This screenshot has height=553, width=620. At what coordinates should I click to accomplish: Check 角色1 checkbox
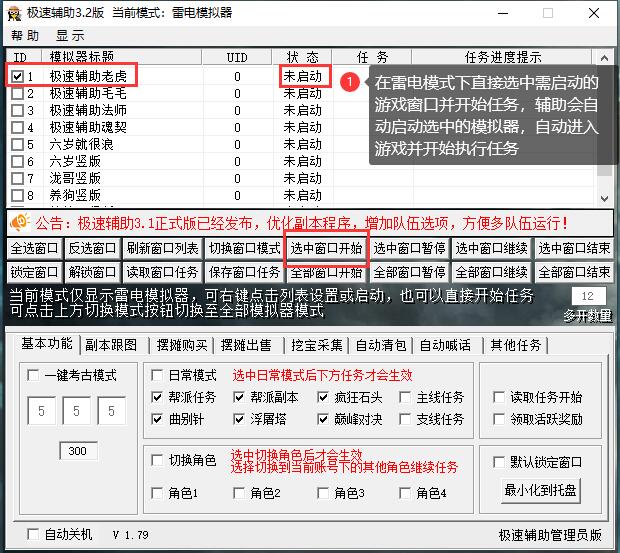pos(157,493)
